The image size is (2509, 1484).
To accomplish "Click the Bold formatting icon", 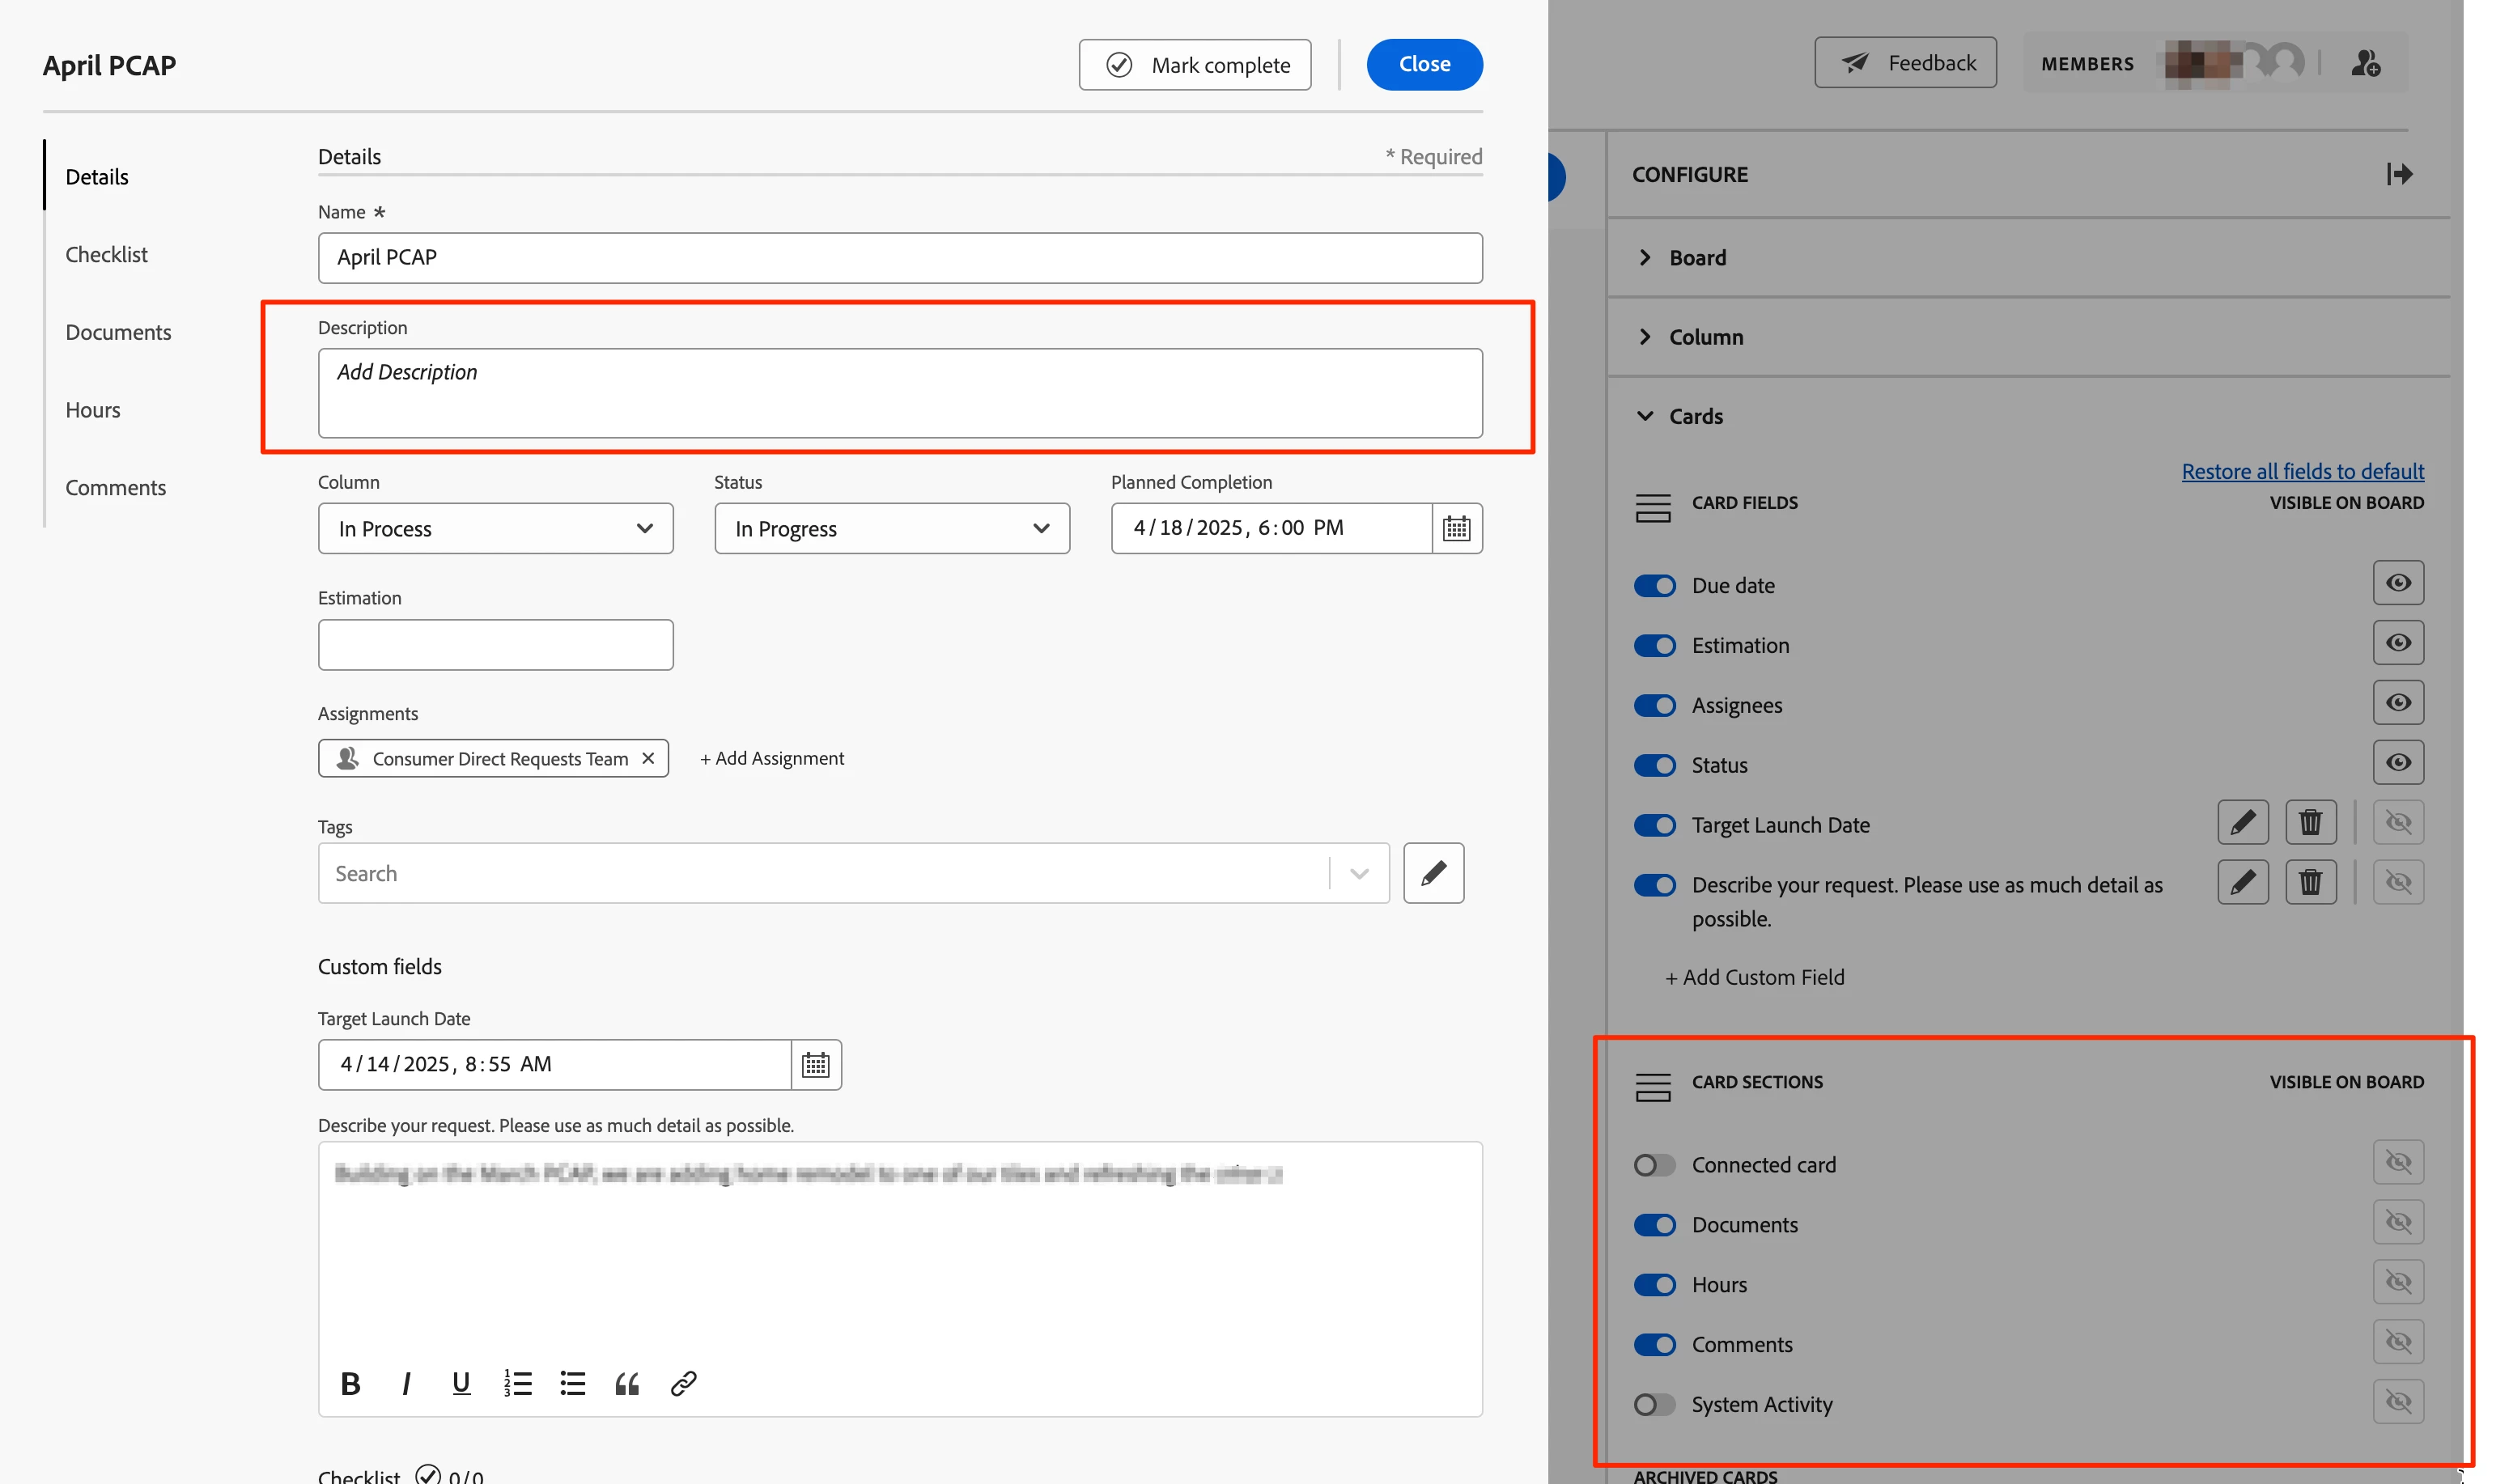I will (350, 1383).
